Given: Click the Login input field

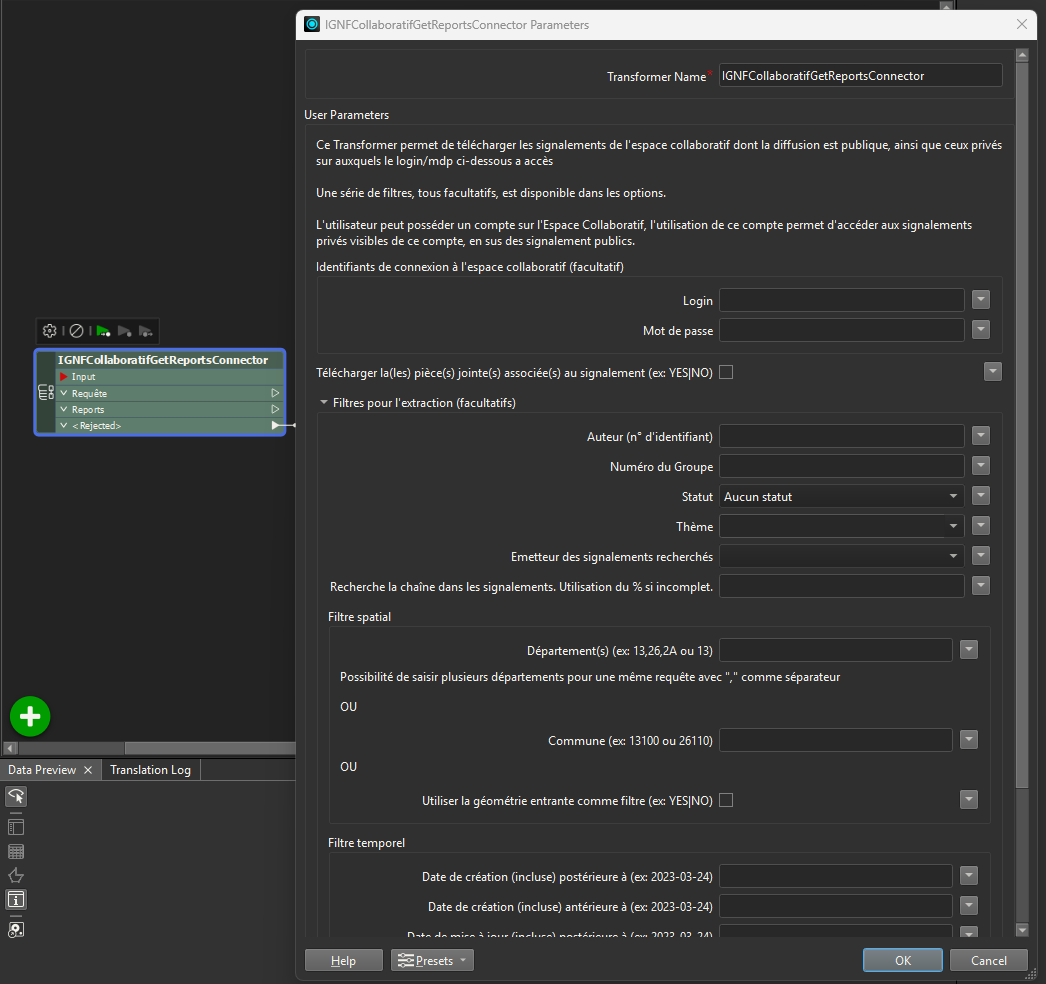Looking at the screenshot, I should pyautogui.click(x=842, y=300).
